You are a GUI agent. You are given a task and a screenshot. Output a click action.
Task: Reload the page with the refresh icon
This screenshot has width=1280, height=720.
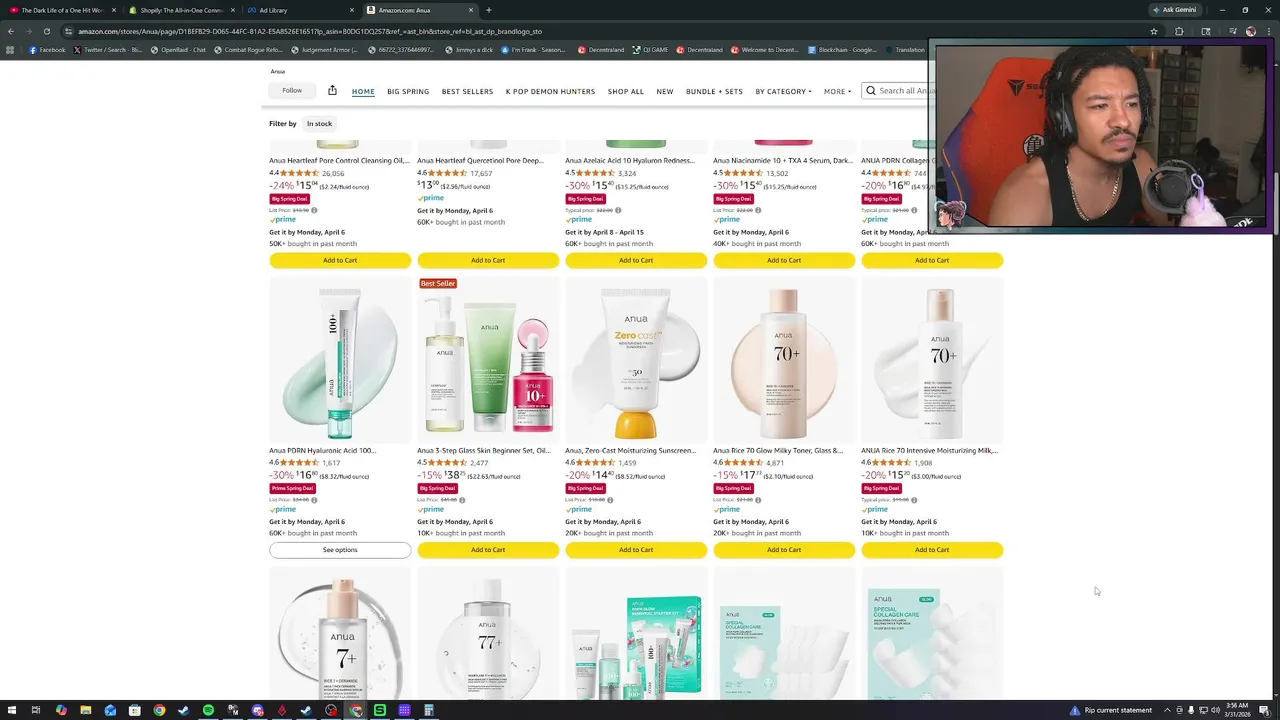pyautogui.click(x=46, y=31)
